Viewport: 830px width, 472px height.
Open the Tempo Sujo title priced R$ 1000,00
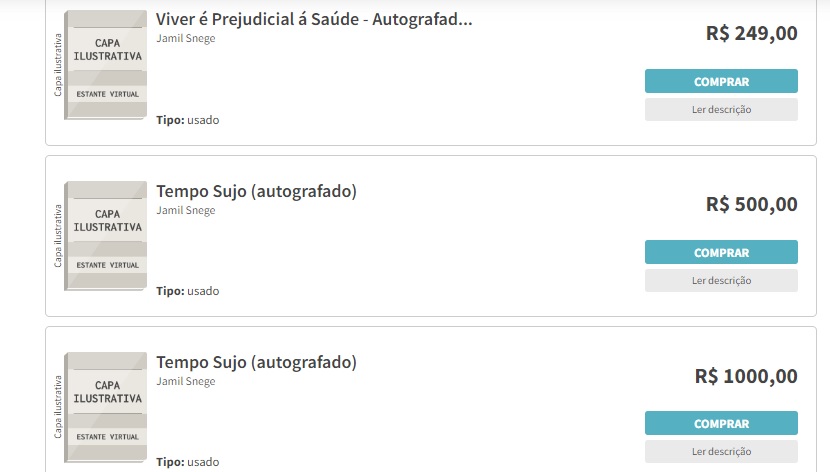click(256, 362)
